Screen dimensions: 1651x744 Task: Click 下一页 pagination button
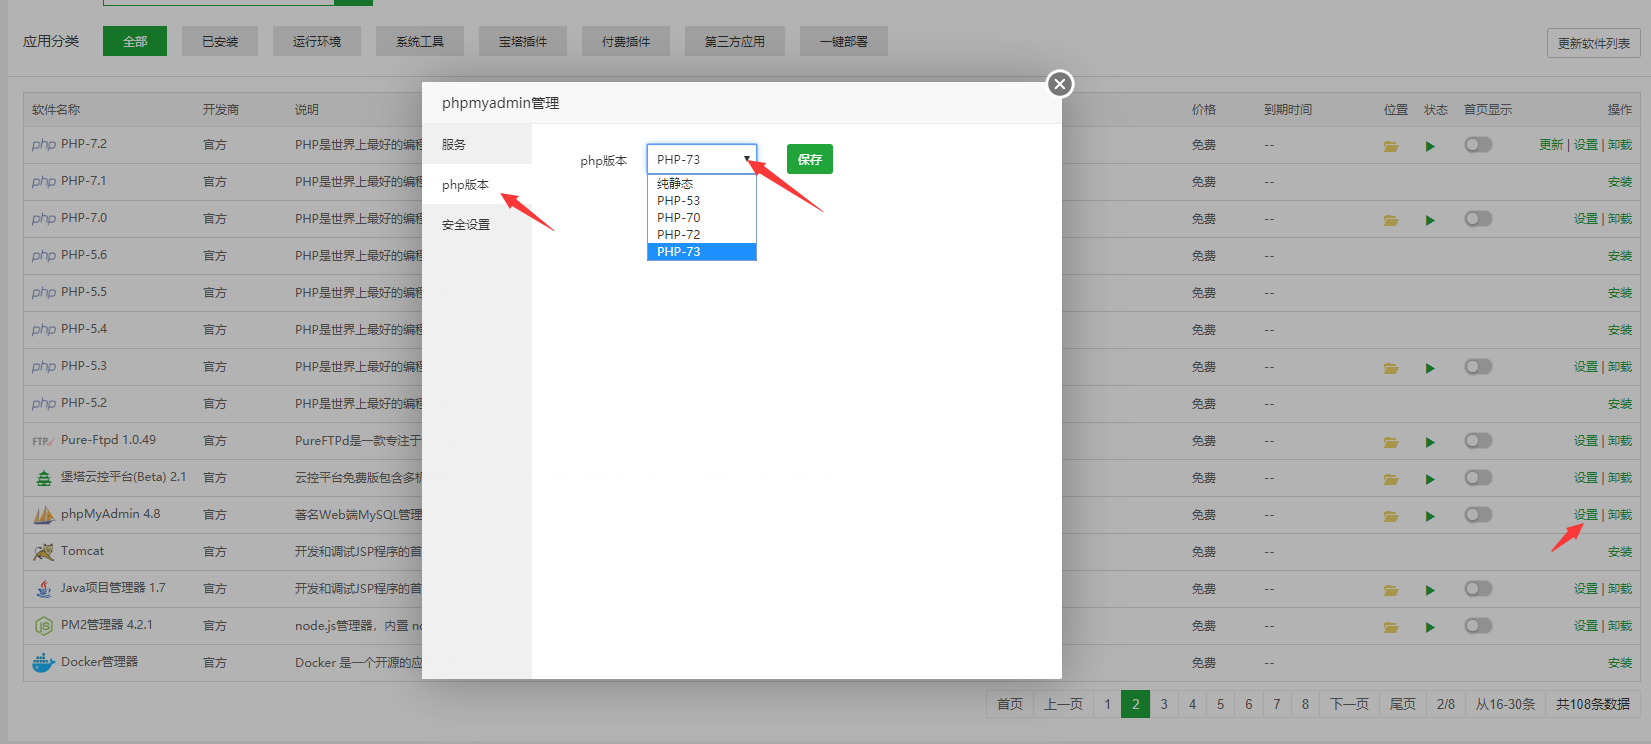tap(1349, 704)
